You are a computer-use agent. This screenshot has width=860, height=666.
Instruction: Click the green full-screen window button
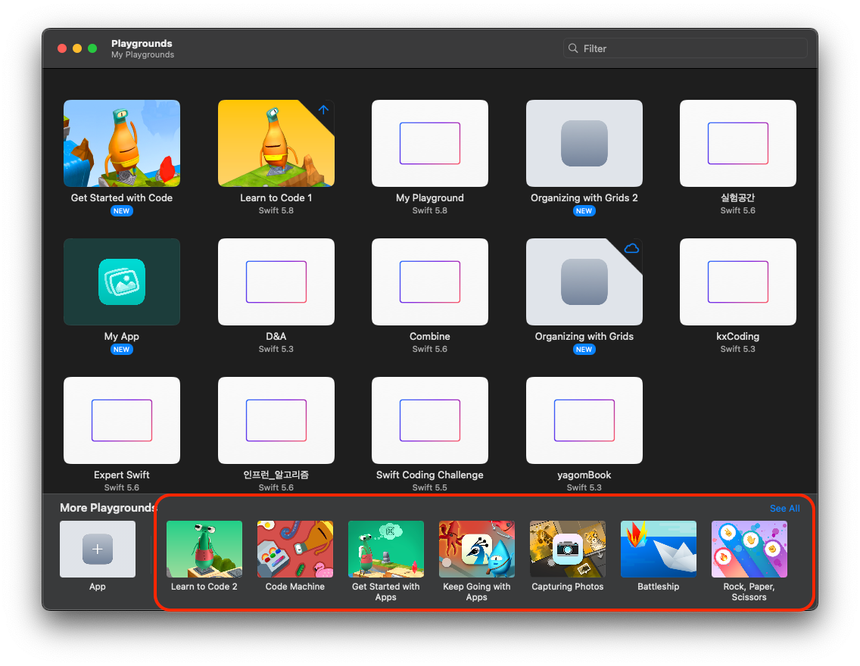[x=92, y=48]
